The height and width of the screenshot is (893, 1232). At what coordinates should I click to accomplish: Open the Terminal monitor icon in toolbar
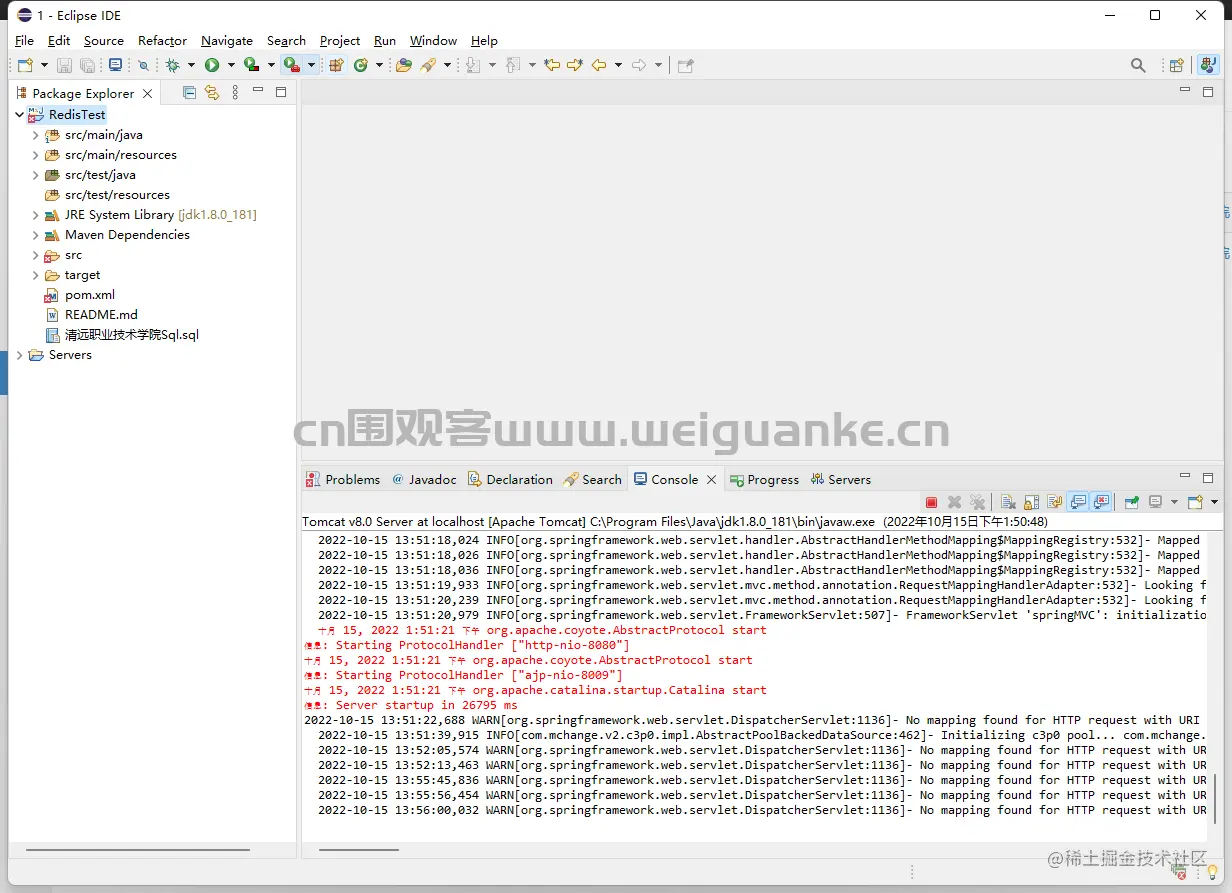pos(115,65)
